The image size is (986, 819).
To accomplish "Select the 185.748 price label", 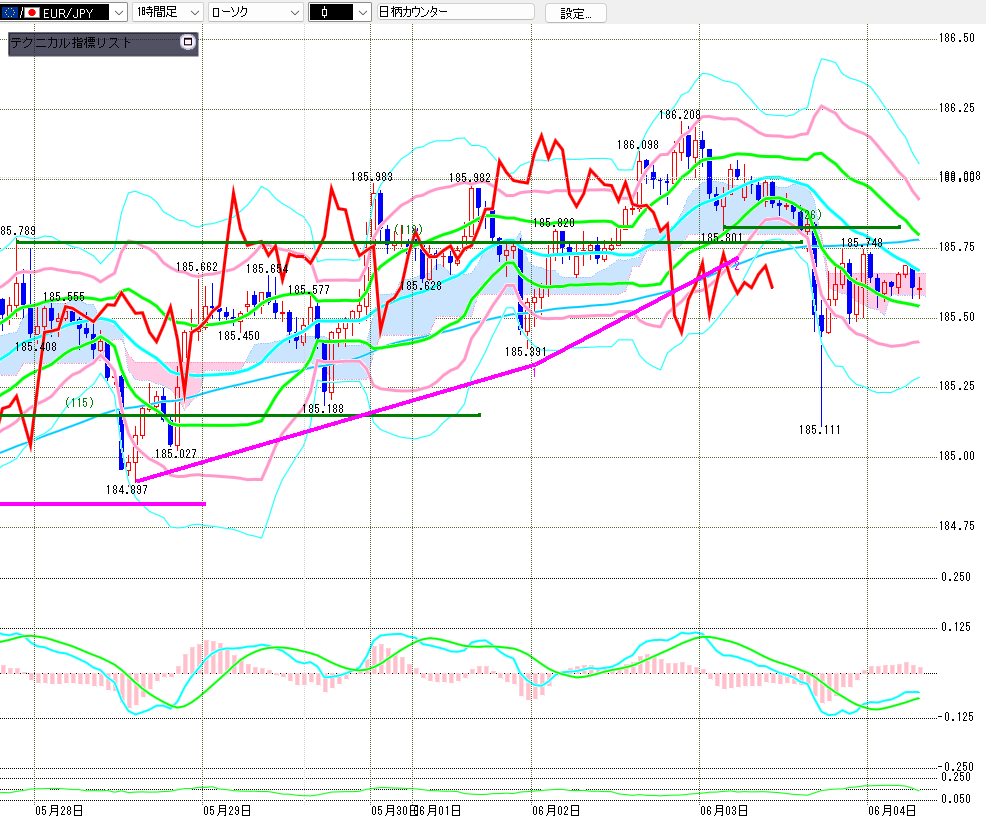I will pyautogui.click(x=861, y=243).
